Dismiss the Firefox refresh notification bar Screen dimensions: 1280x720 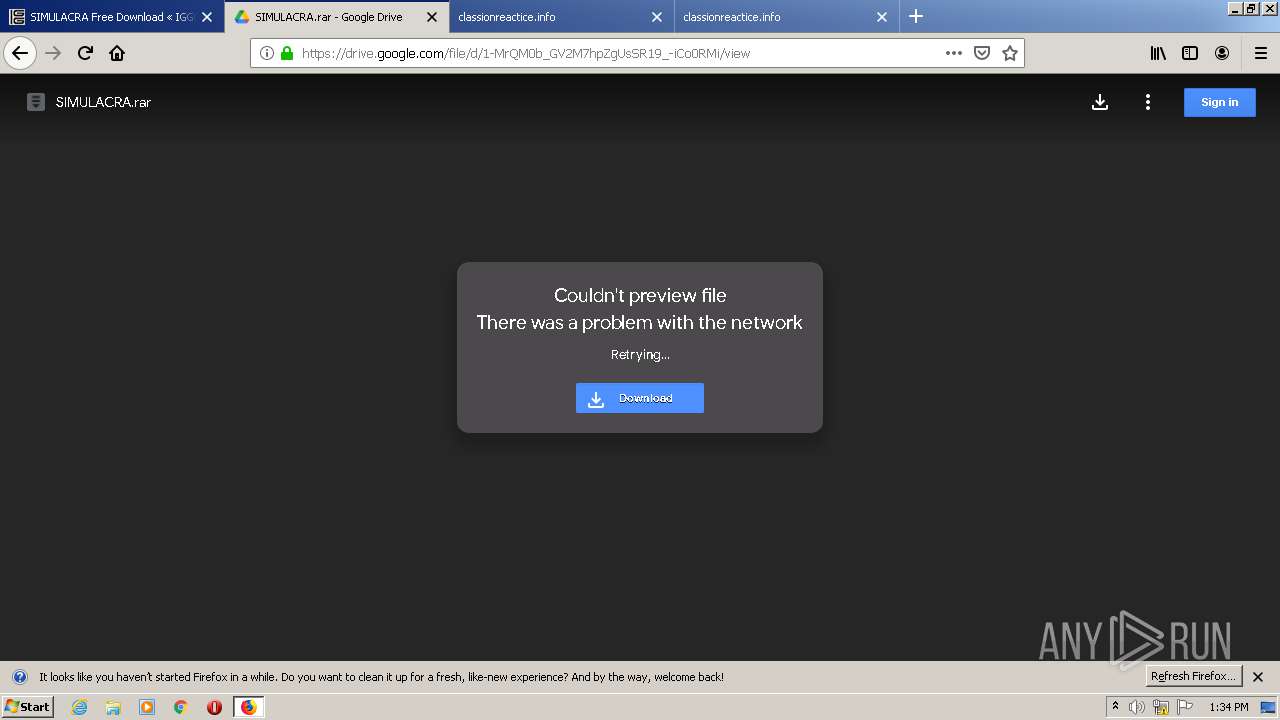click(x=1258, y=677)
